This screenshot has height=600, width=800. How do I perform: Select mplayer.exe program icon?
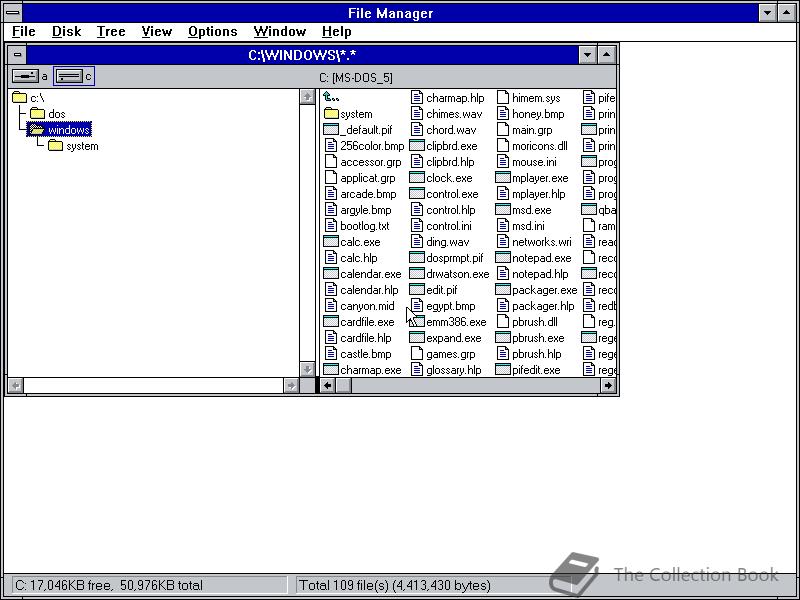[x=503, y=178]
